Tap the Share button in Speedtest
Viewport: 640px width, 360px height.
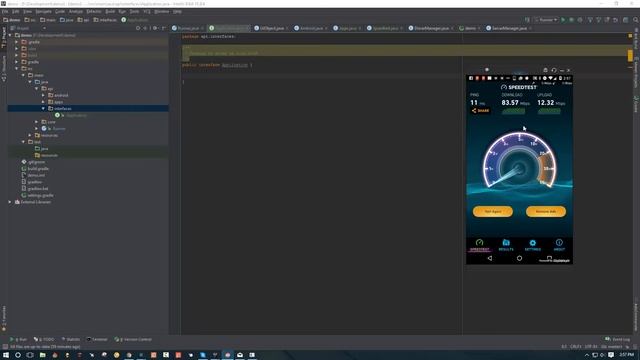pos(480,111)
